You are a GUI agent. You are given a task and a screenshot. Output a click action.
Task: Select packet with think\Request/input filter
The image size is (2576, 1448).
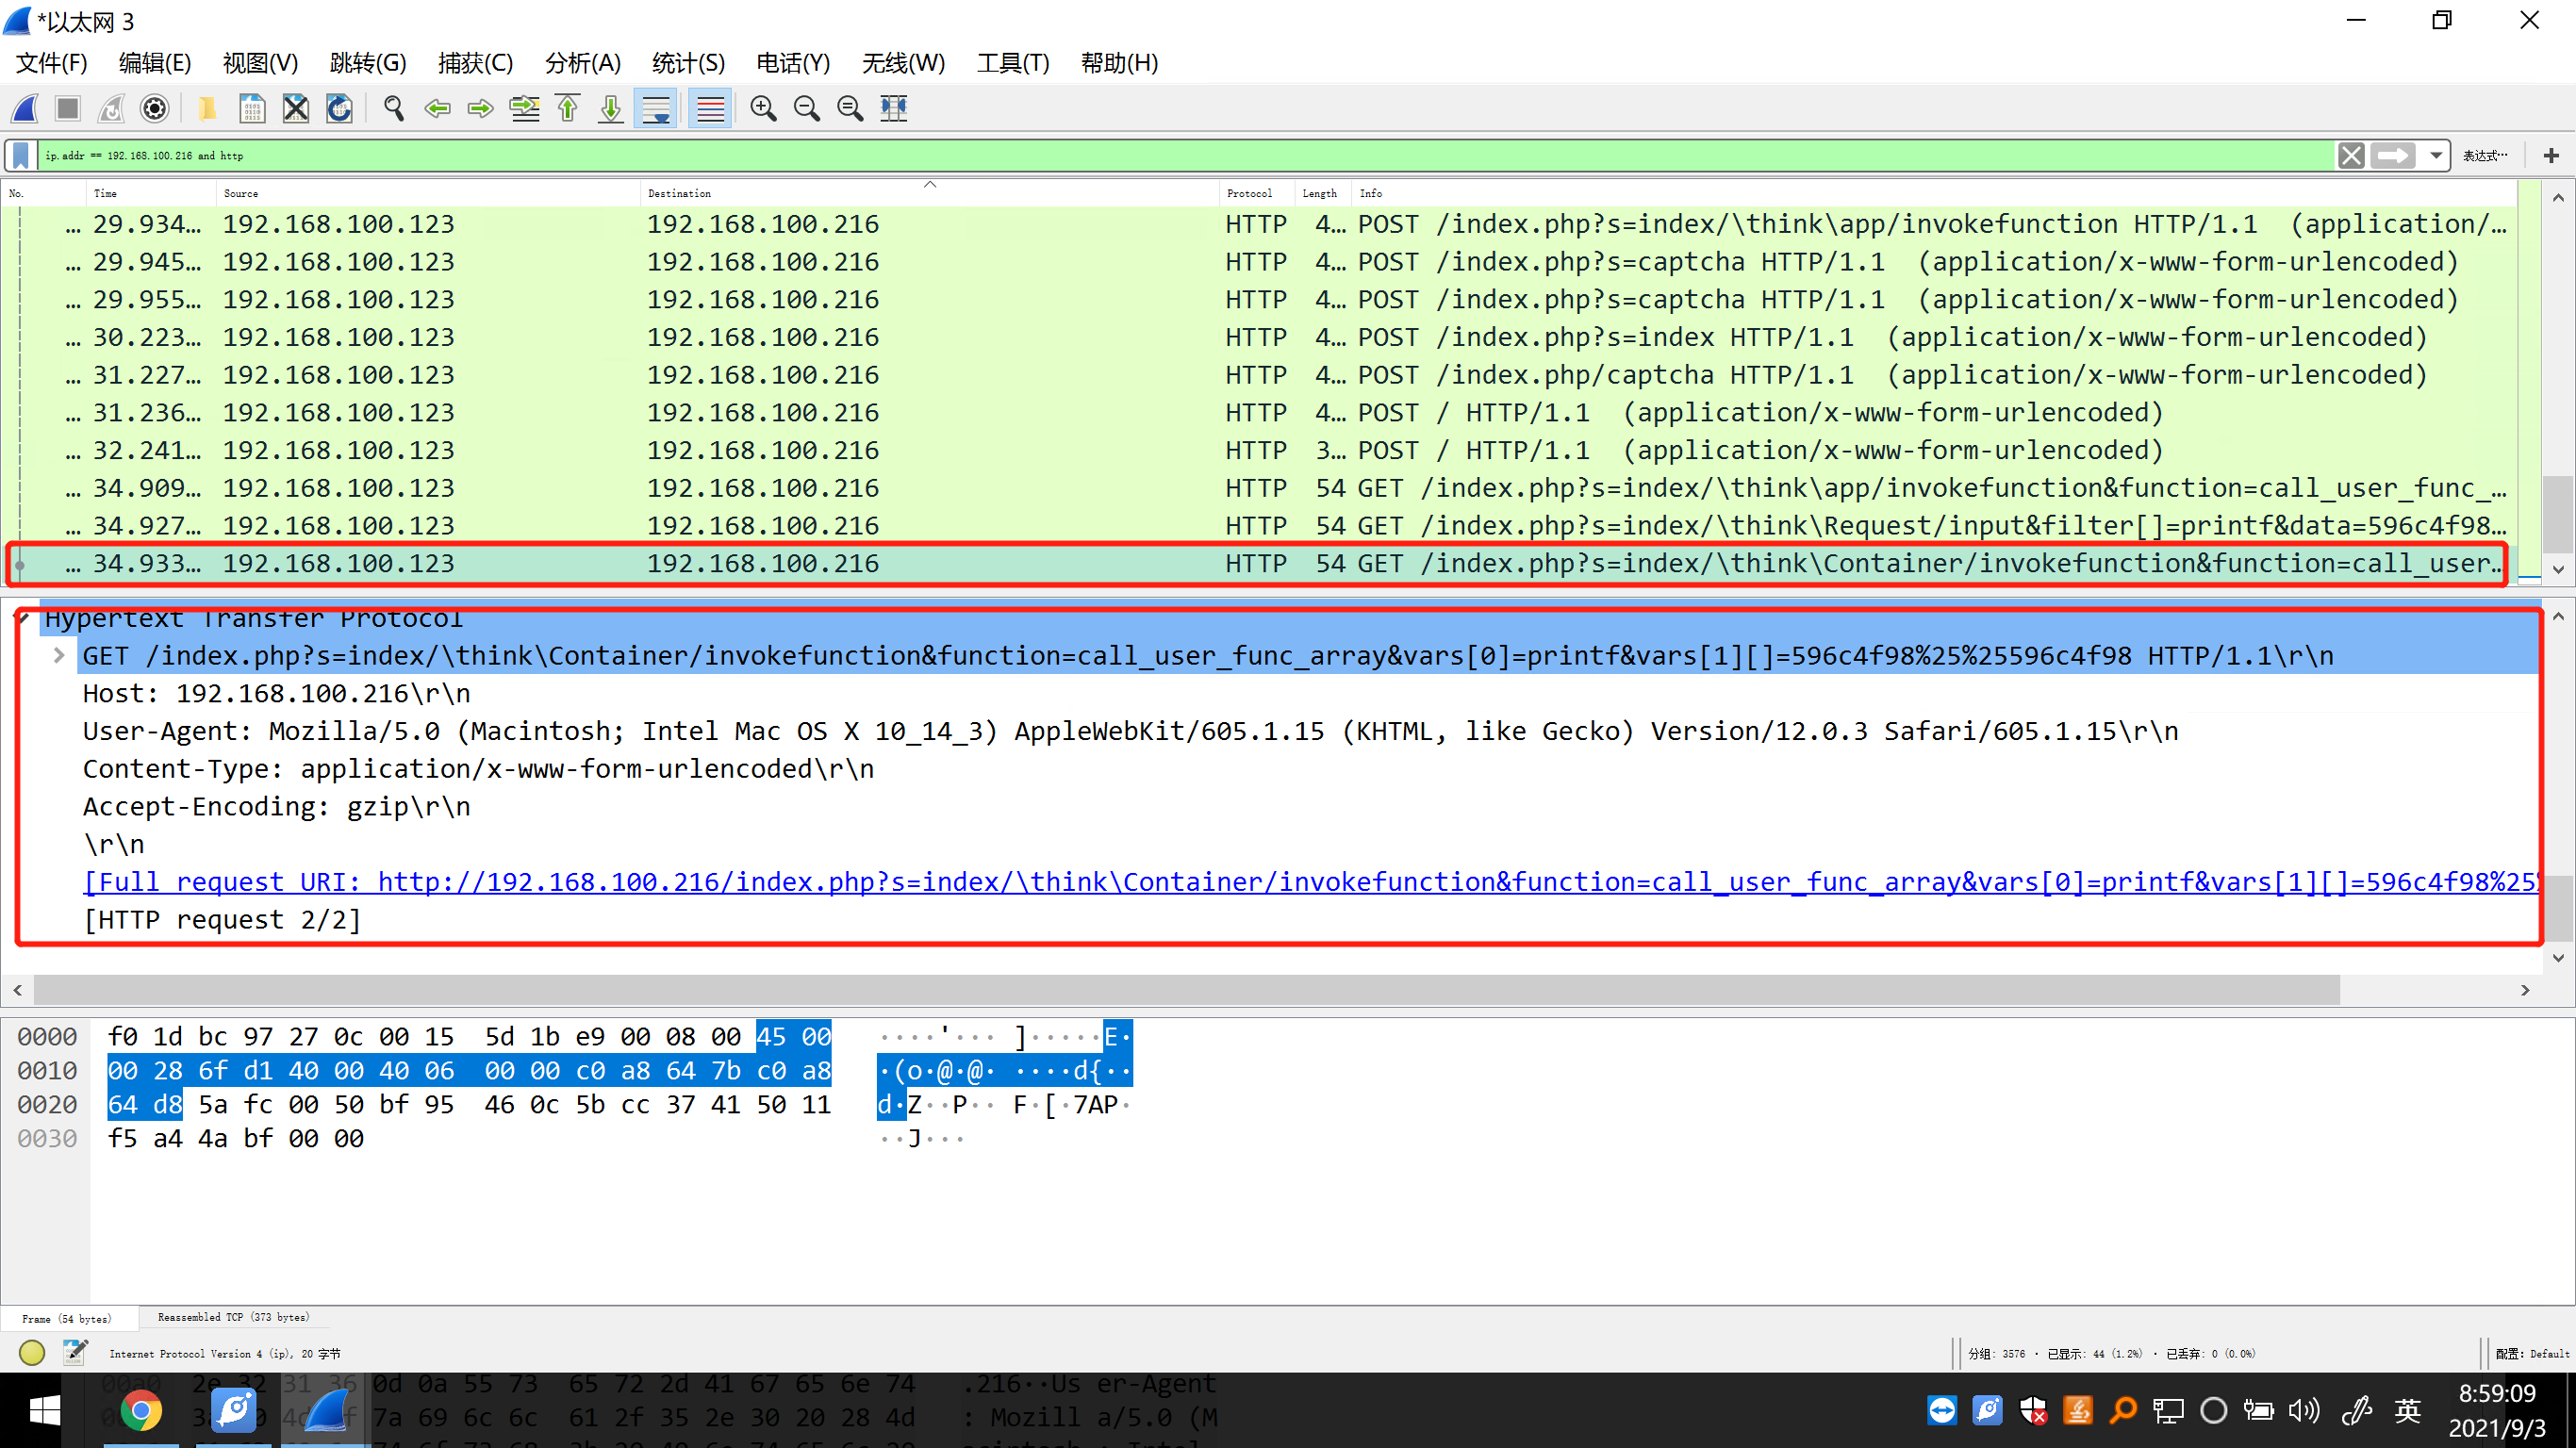click(1262, 526)
